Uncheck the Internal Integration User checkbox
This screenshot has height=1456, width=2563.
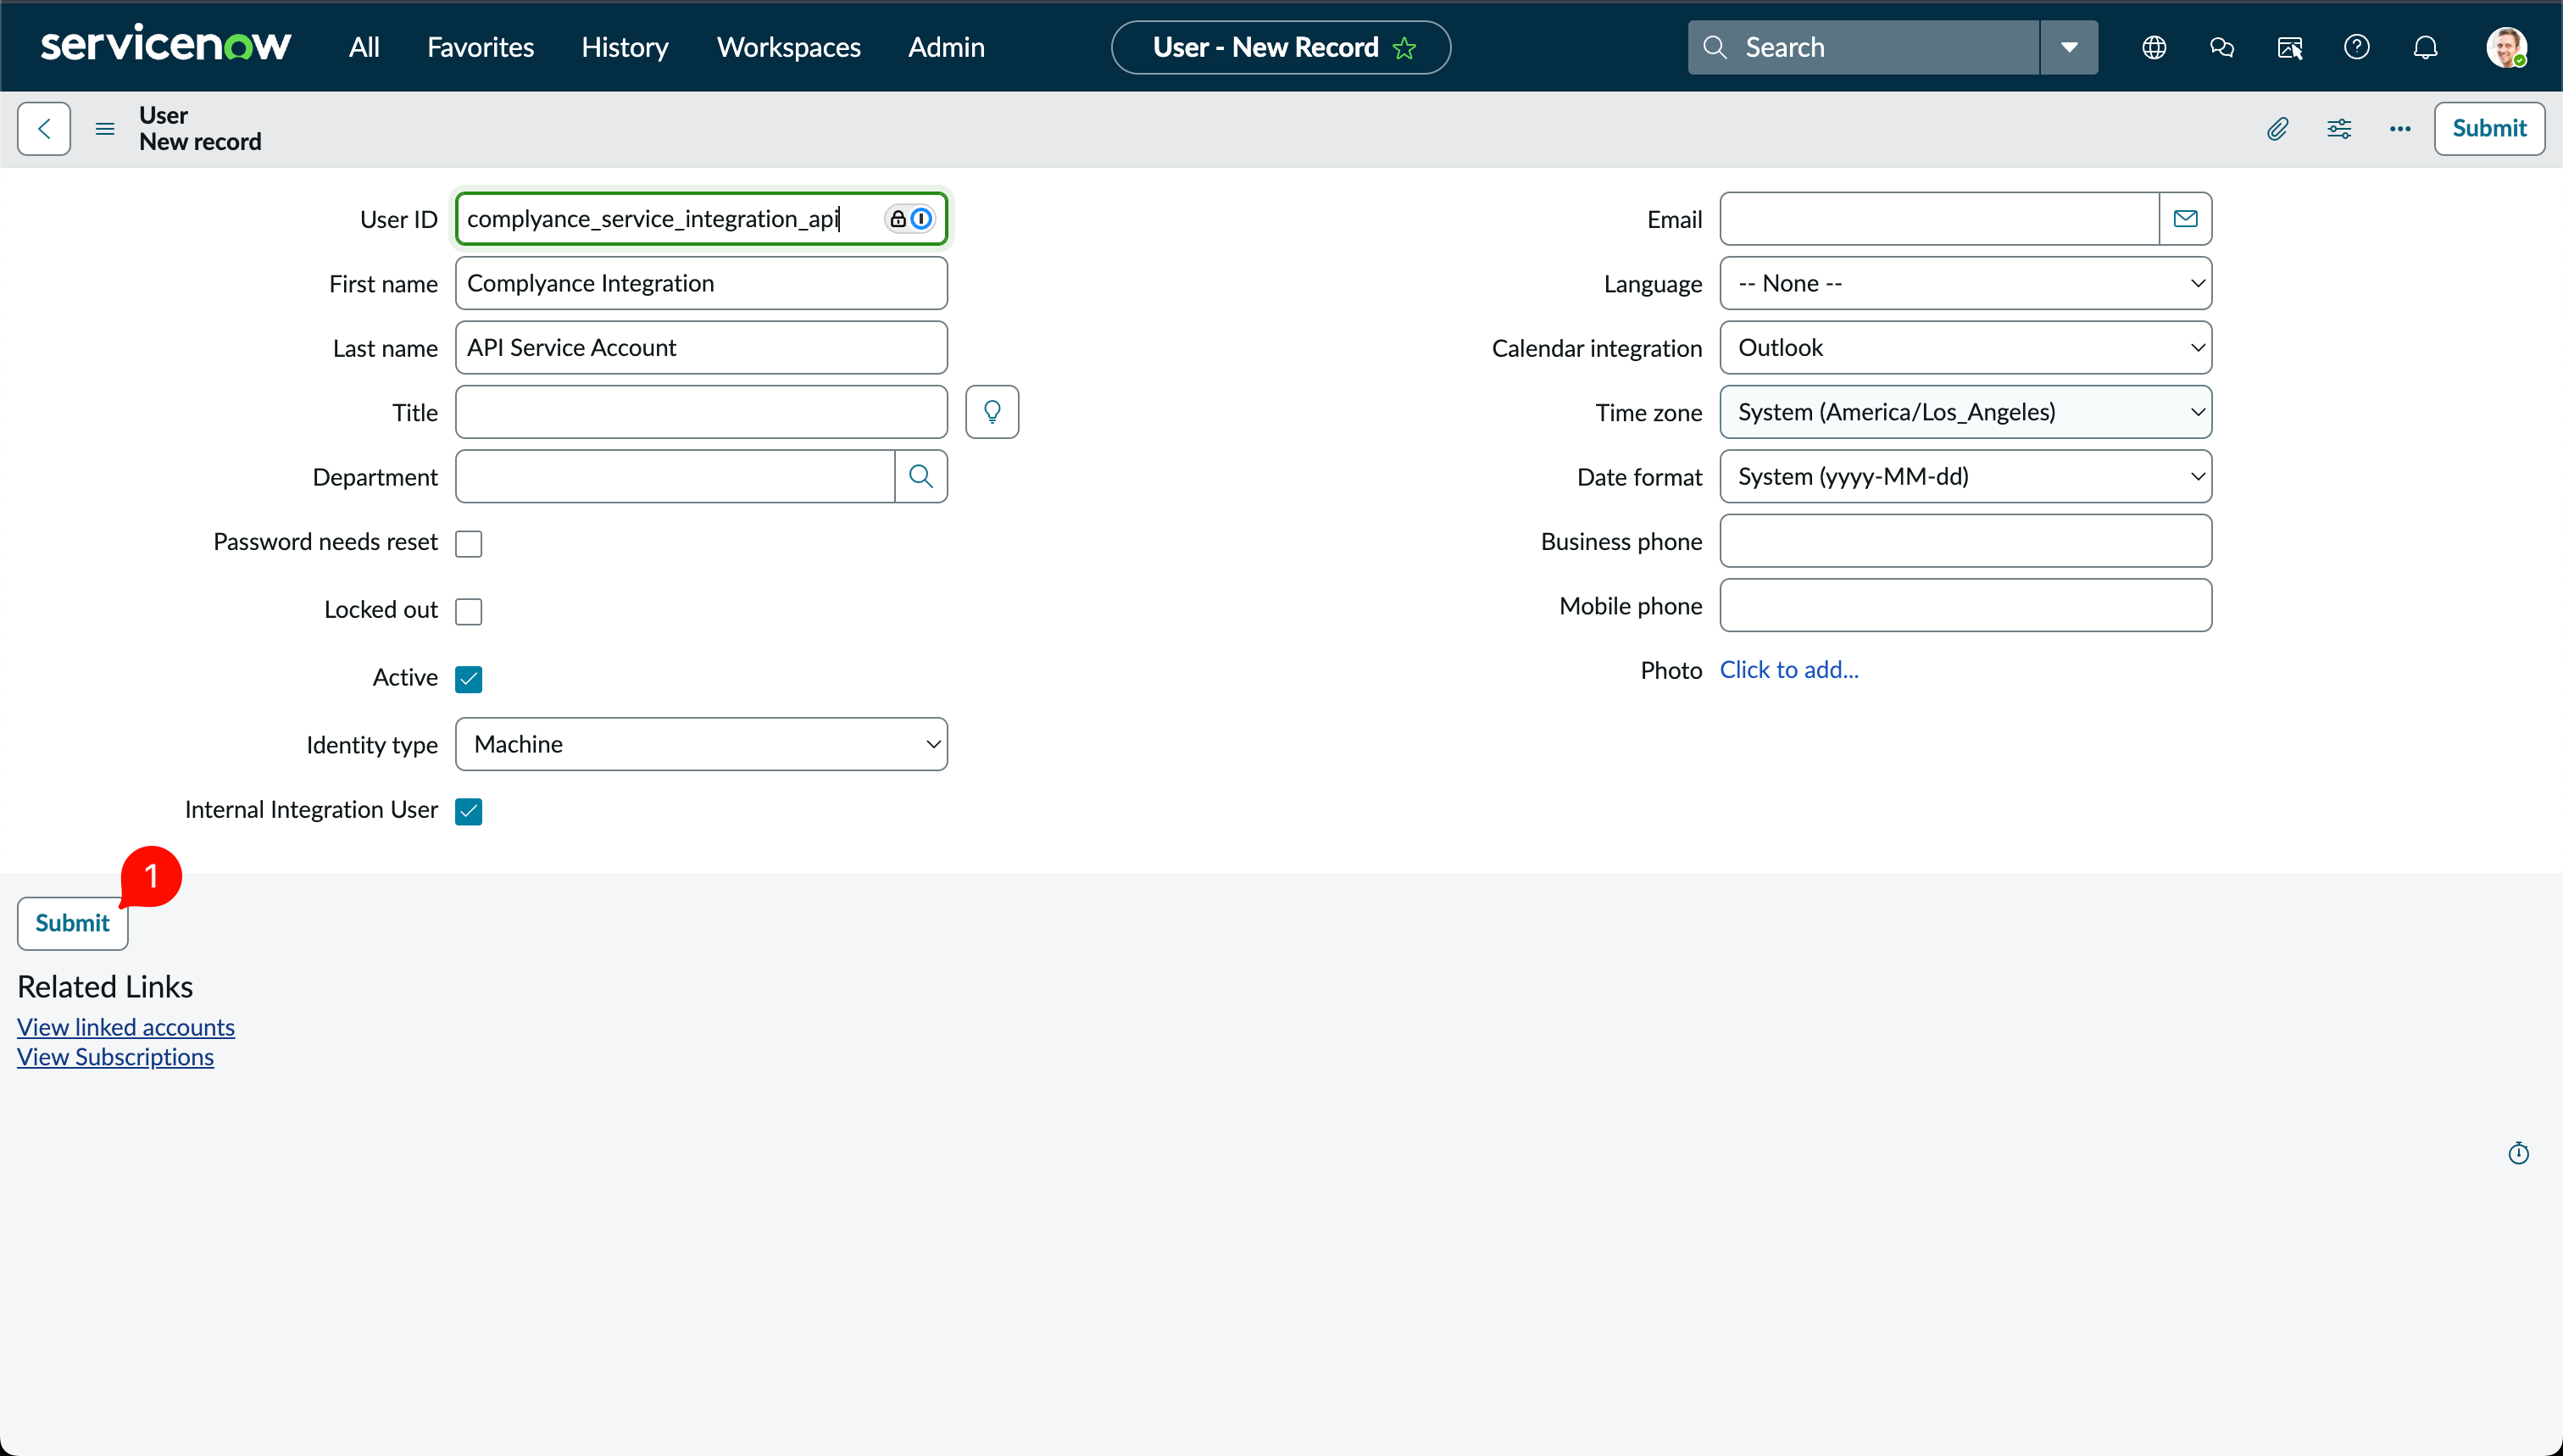(469, 811)
